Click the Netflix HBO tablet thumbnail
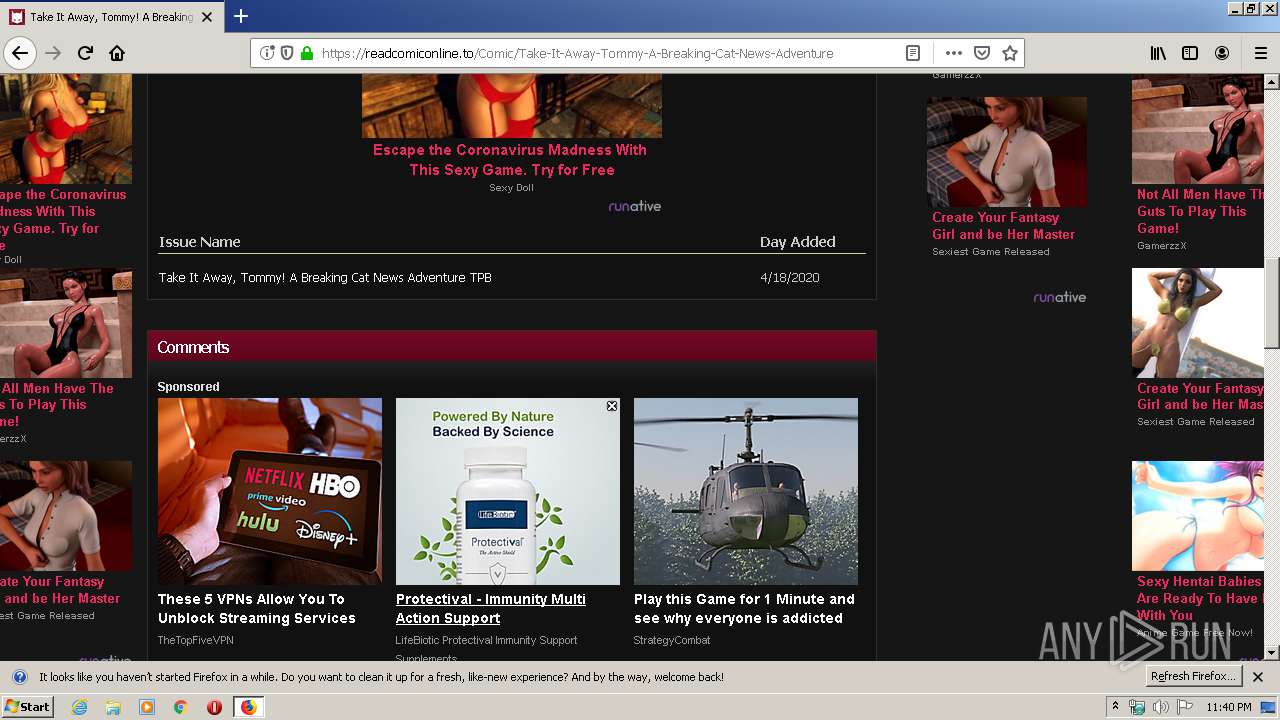This screenshot has width=1280, height=720. [270, 491]
